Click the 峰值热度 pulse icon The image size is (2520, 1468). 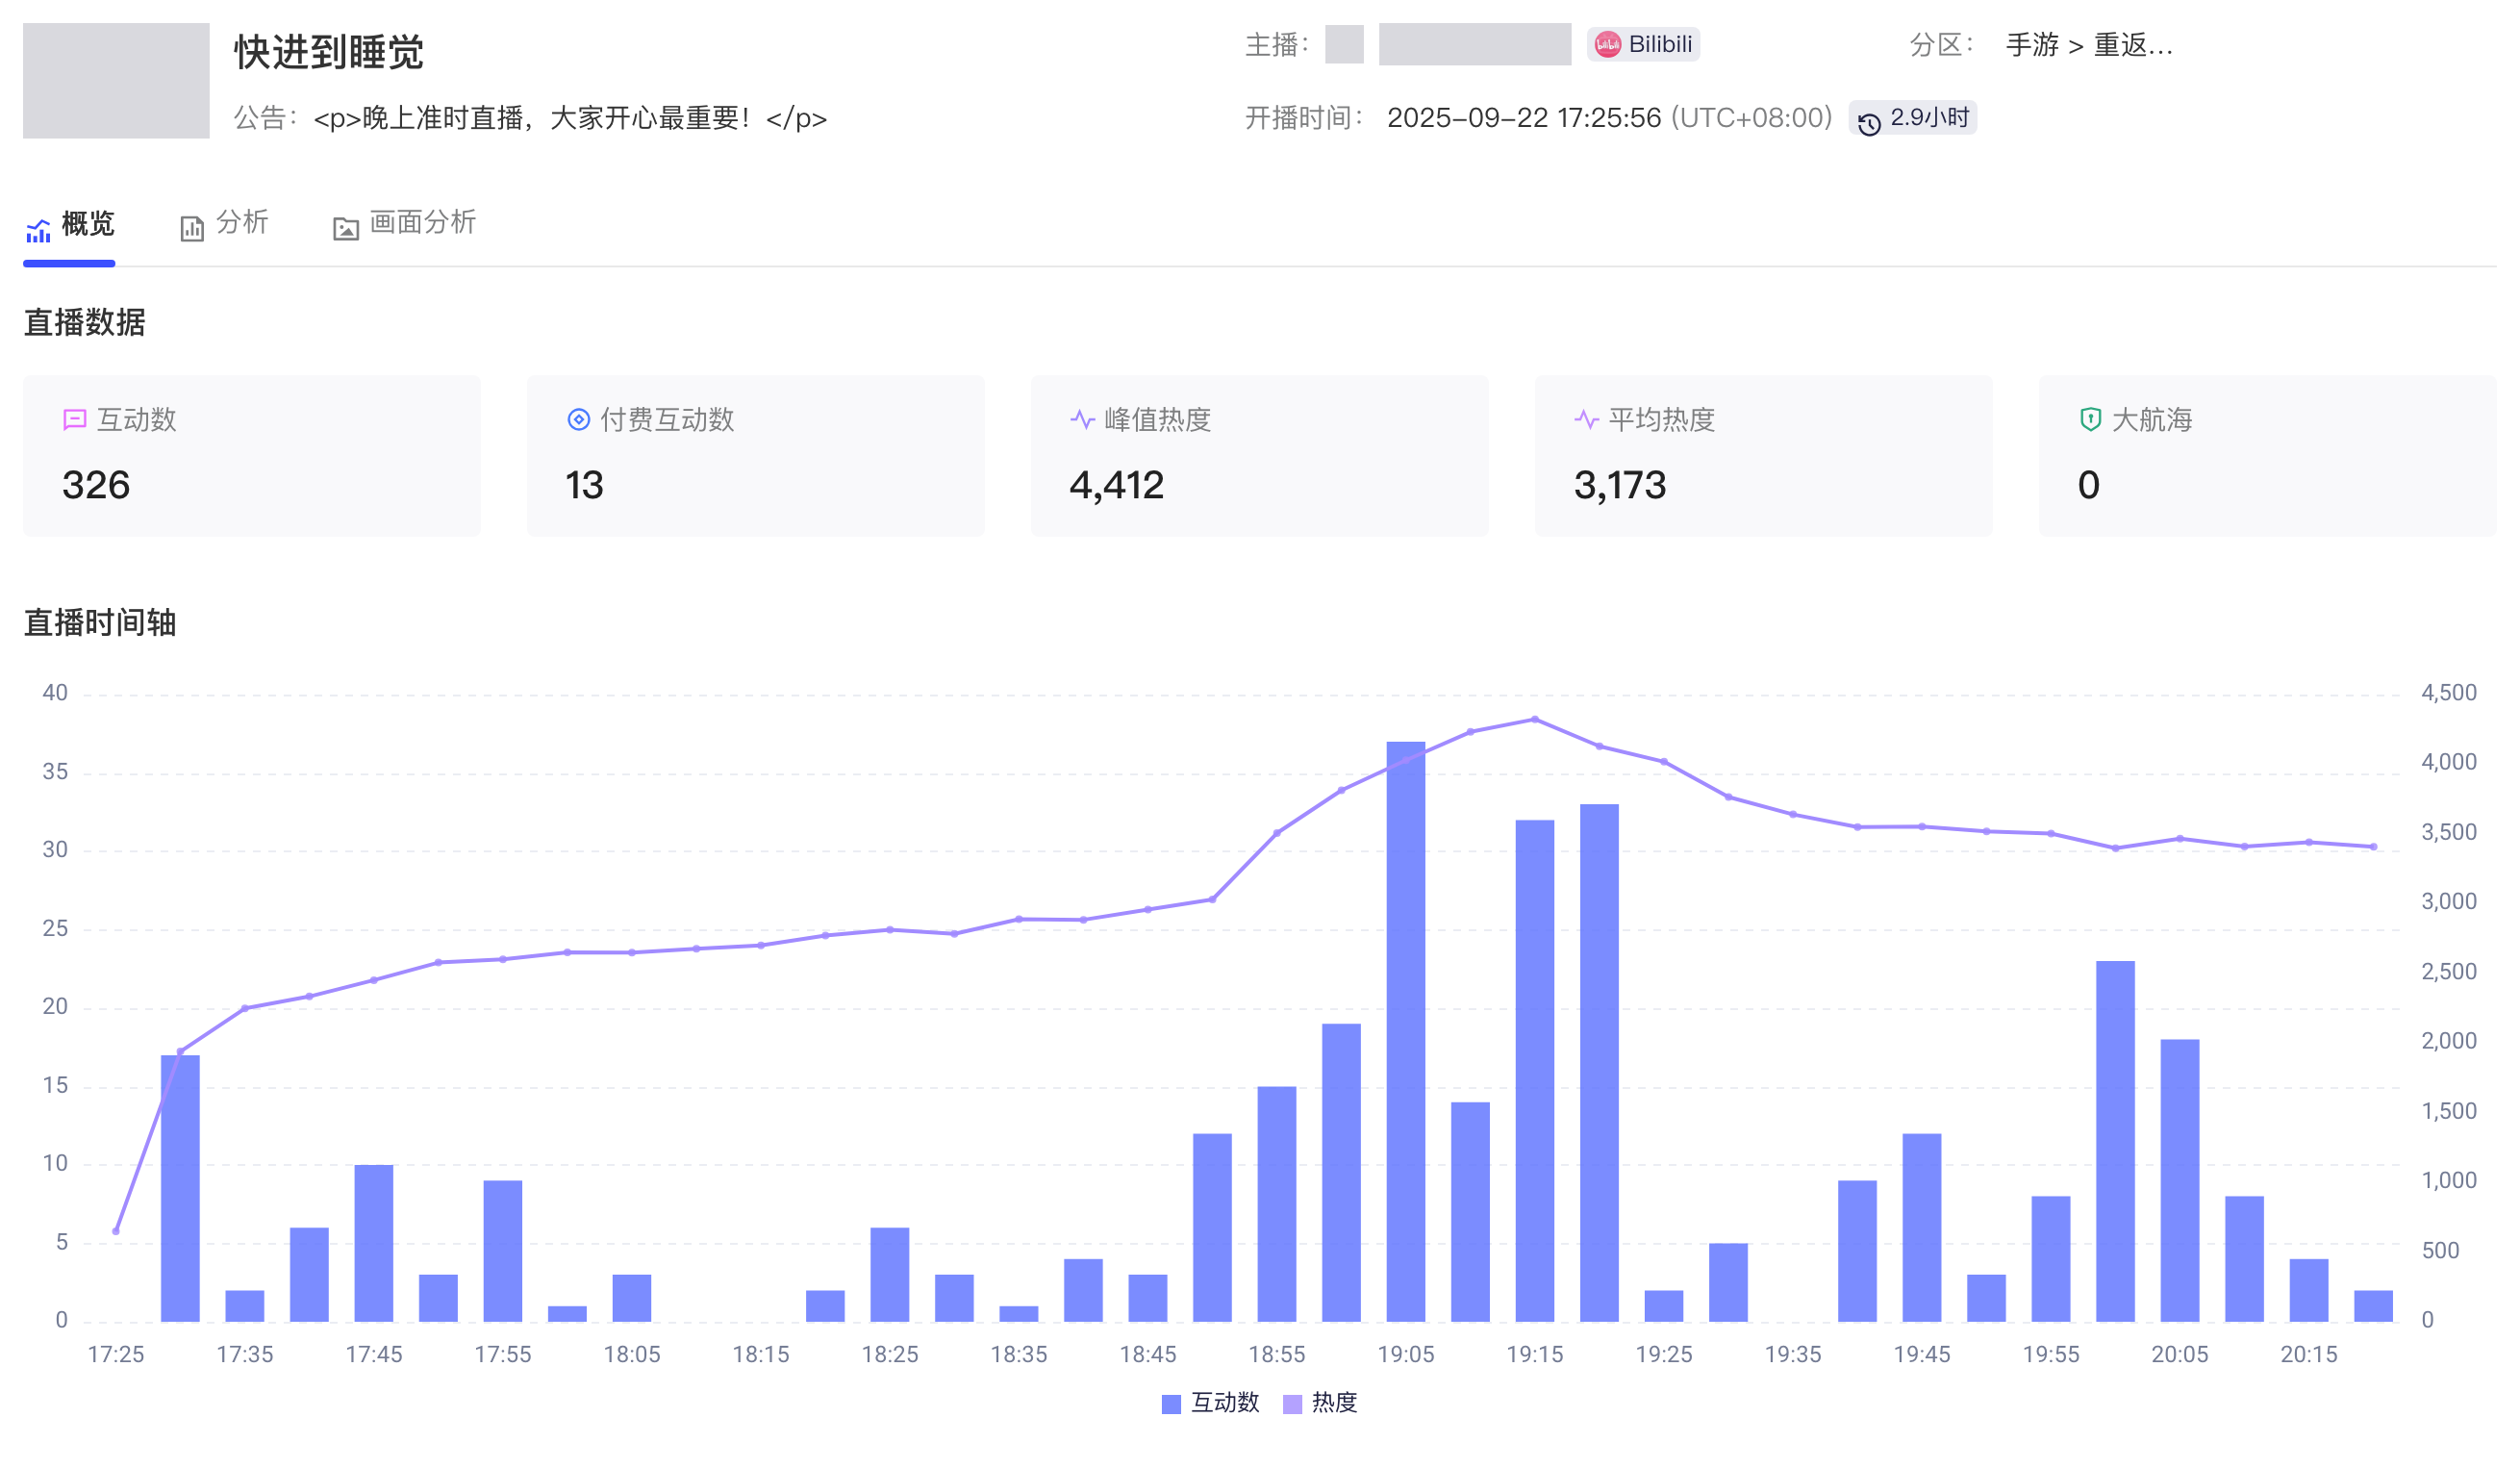click(1082, 419)
